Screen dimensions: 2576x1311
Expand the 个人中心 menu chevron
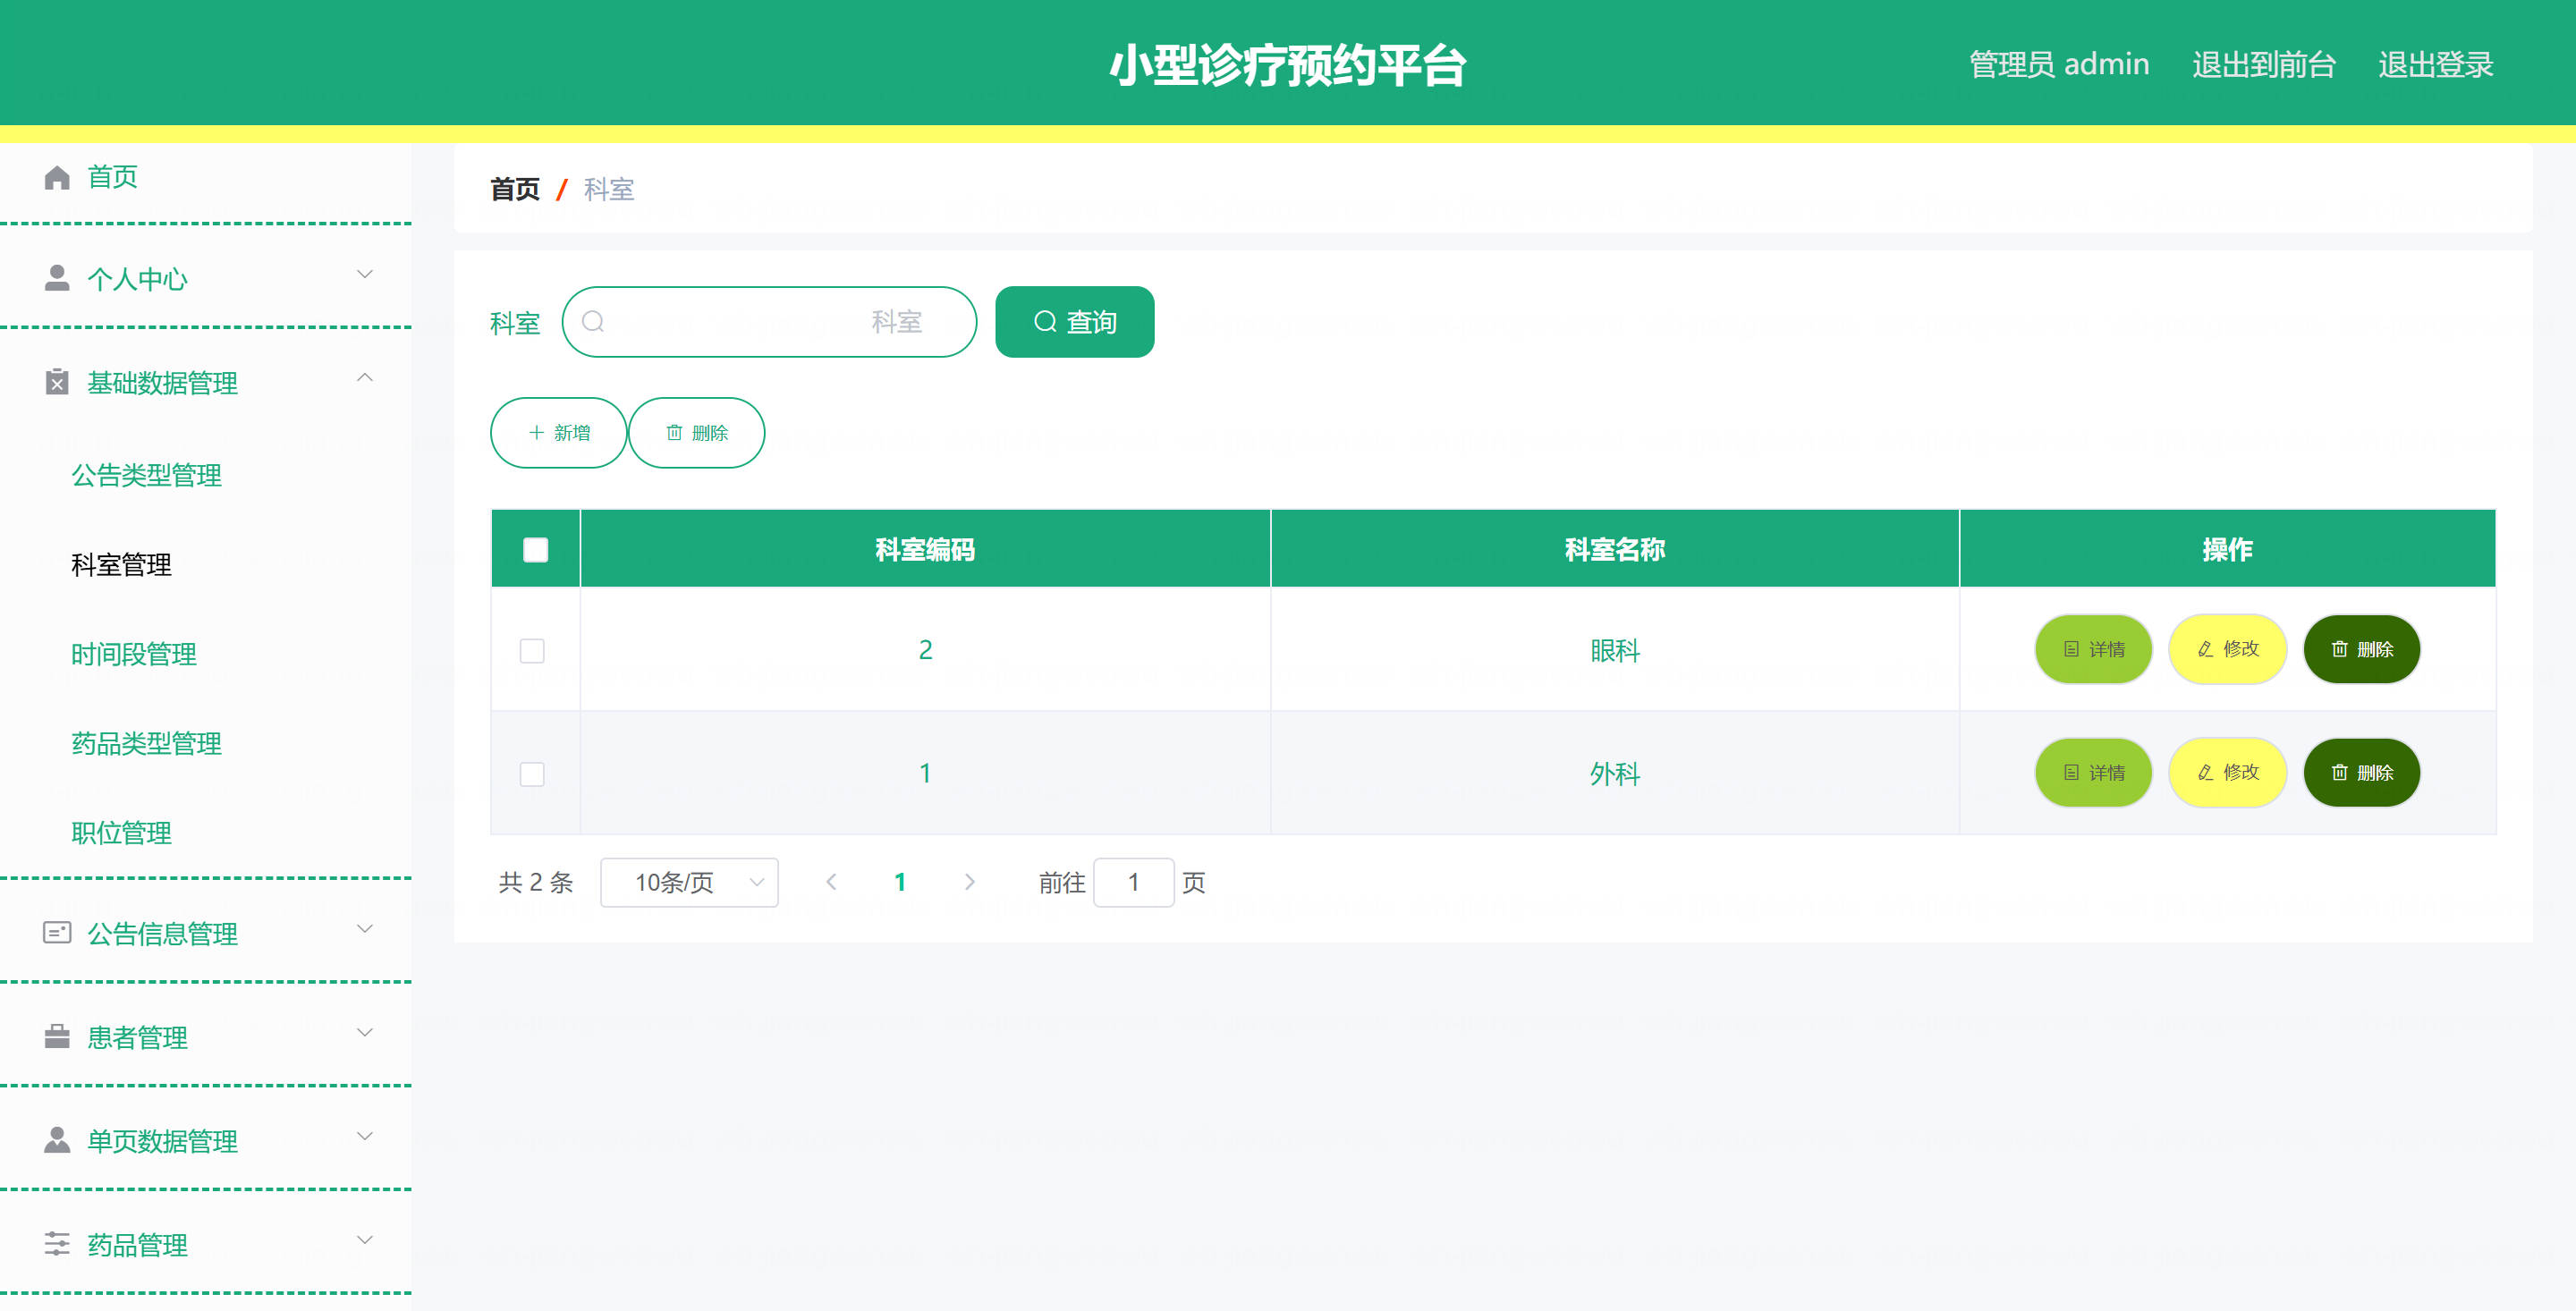[x=365, y=274]
